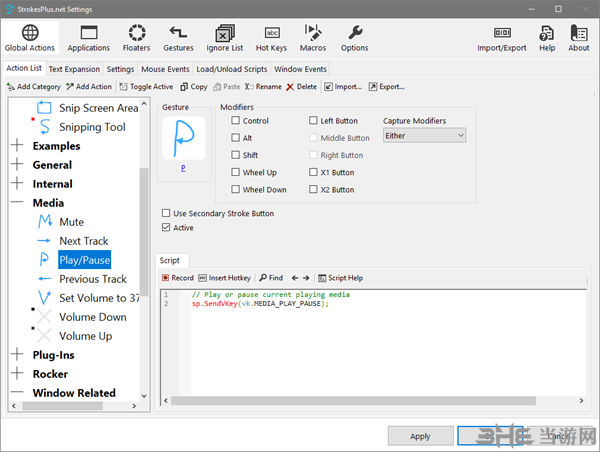Collapse the Window Related category

point(17,392)
